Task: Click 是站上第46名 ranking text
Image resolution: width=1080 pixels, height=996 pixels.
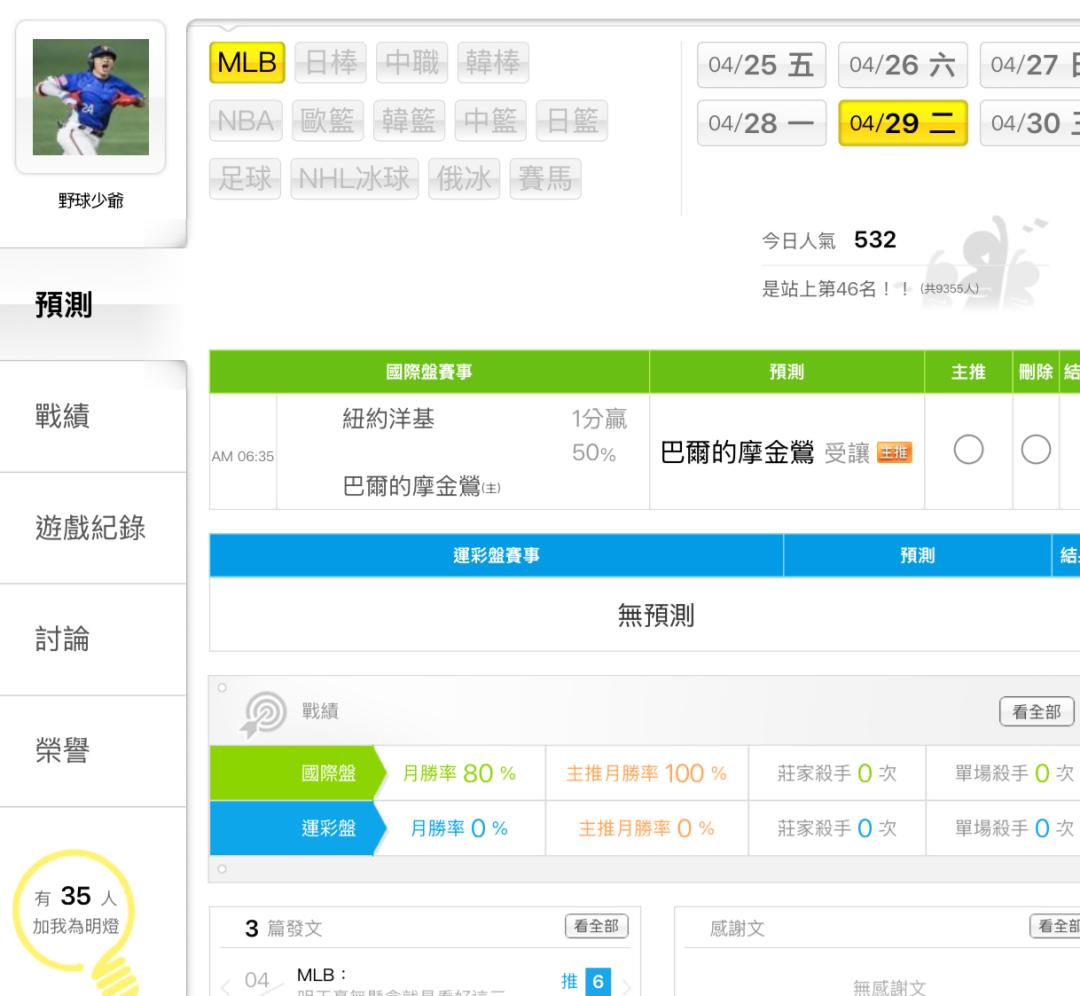Action: [x=836, y=289]
